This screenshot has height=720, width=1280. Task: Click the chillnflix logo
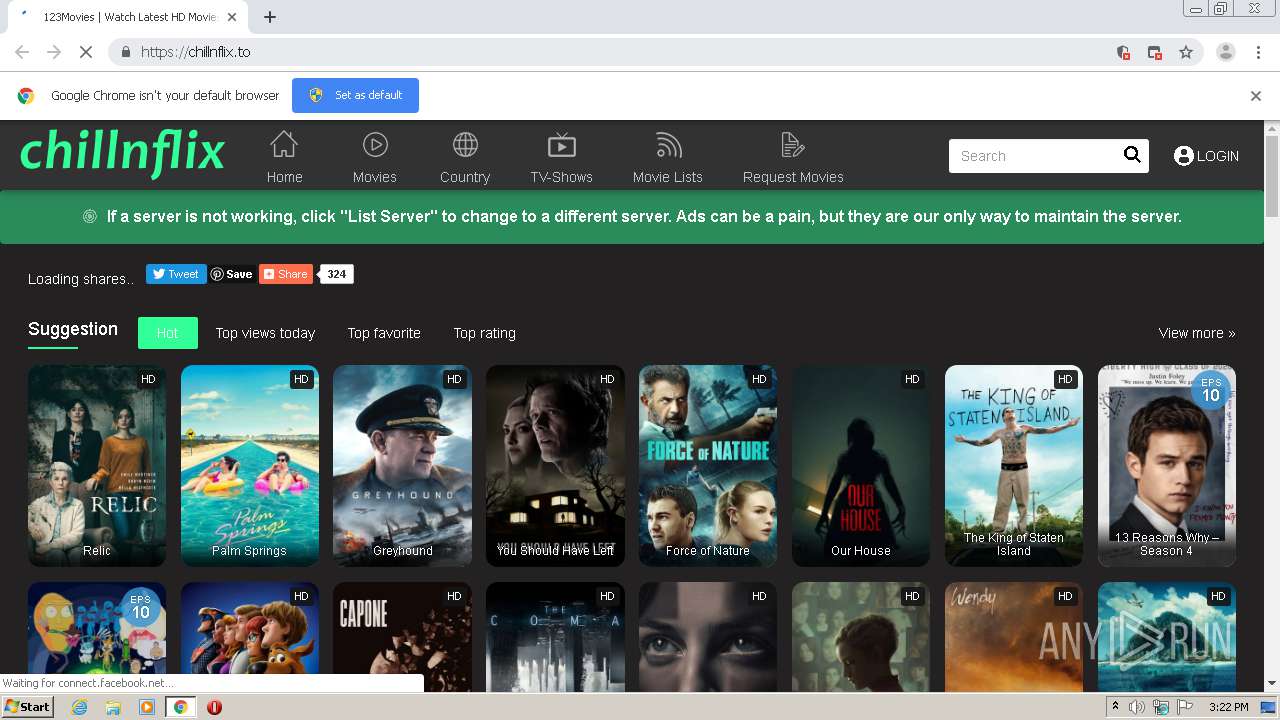[x=122, y=153]
